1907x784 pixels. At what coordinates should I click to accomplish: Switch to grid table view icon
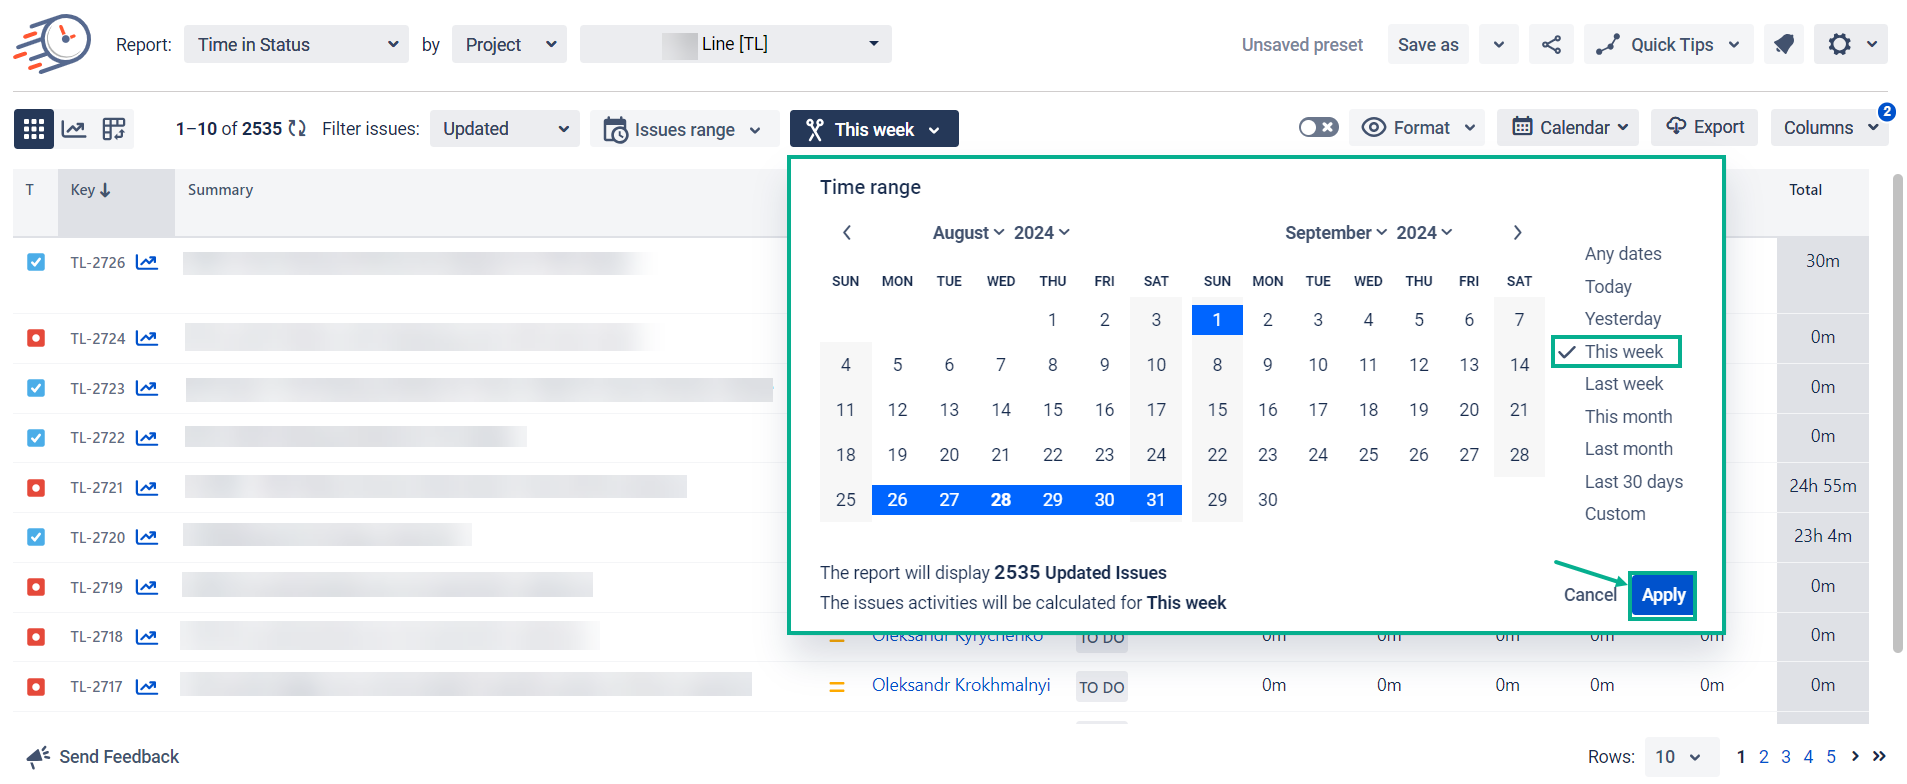34,129
